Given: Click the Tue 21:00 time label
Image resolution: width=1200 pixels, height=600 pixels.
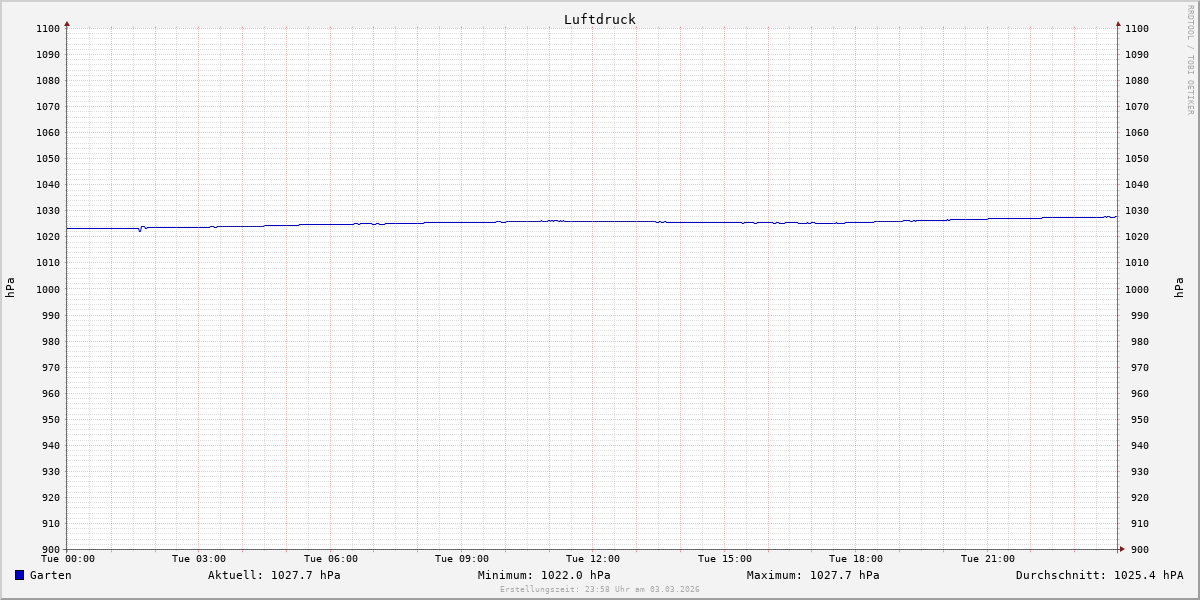Looking at the screenshot, I should click(x=987, y=559).
